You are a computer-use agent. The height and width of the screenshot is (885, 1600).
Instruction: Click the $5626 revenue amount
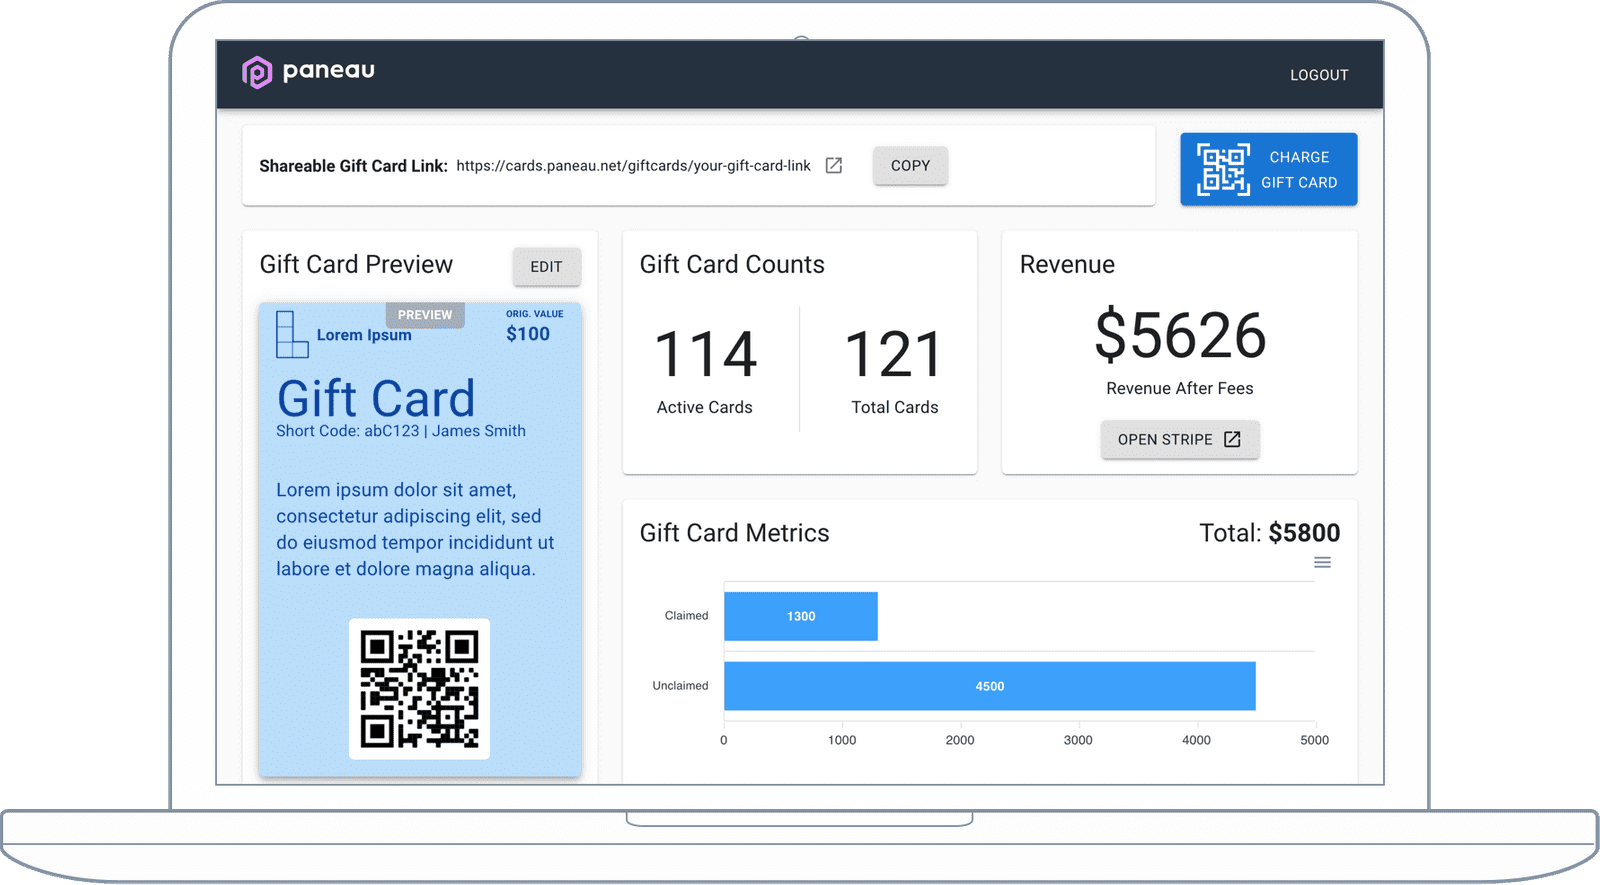click(1180, 335)
